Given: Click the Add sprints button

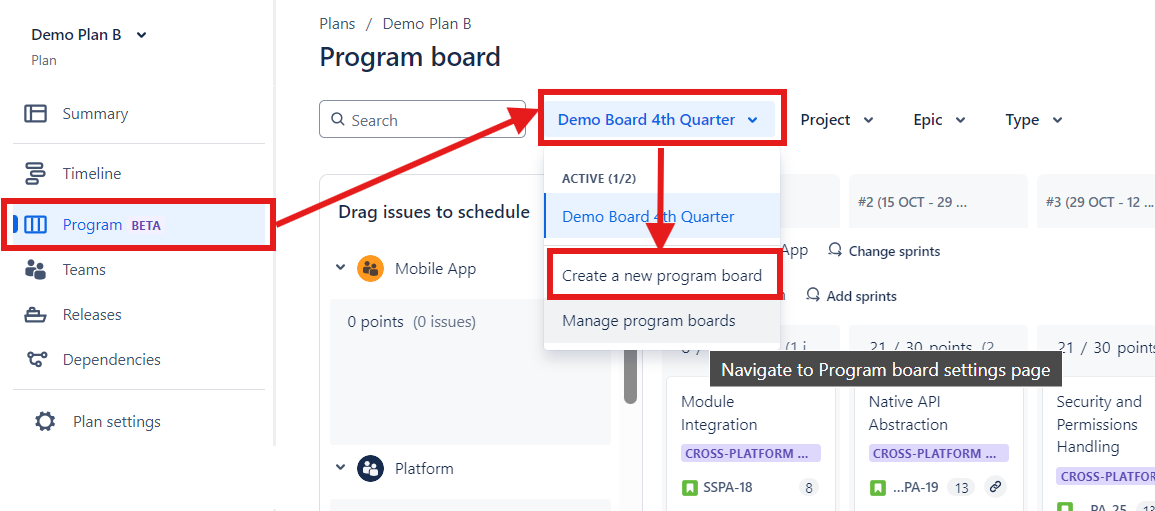Looking at the screenshot, I should click(x=851, y=296).
